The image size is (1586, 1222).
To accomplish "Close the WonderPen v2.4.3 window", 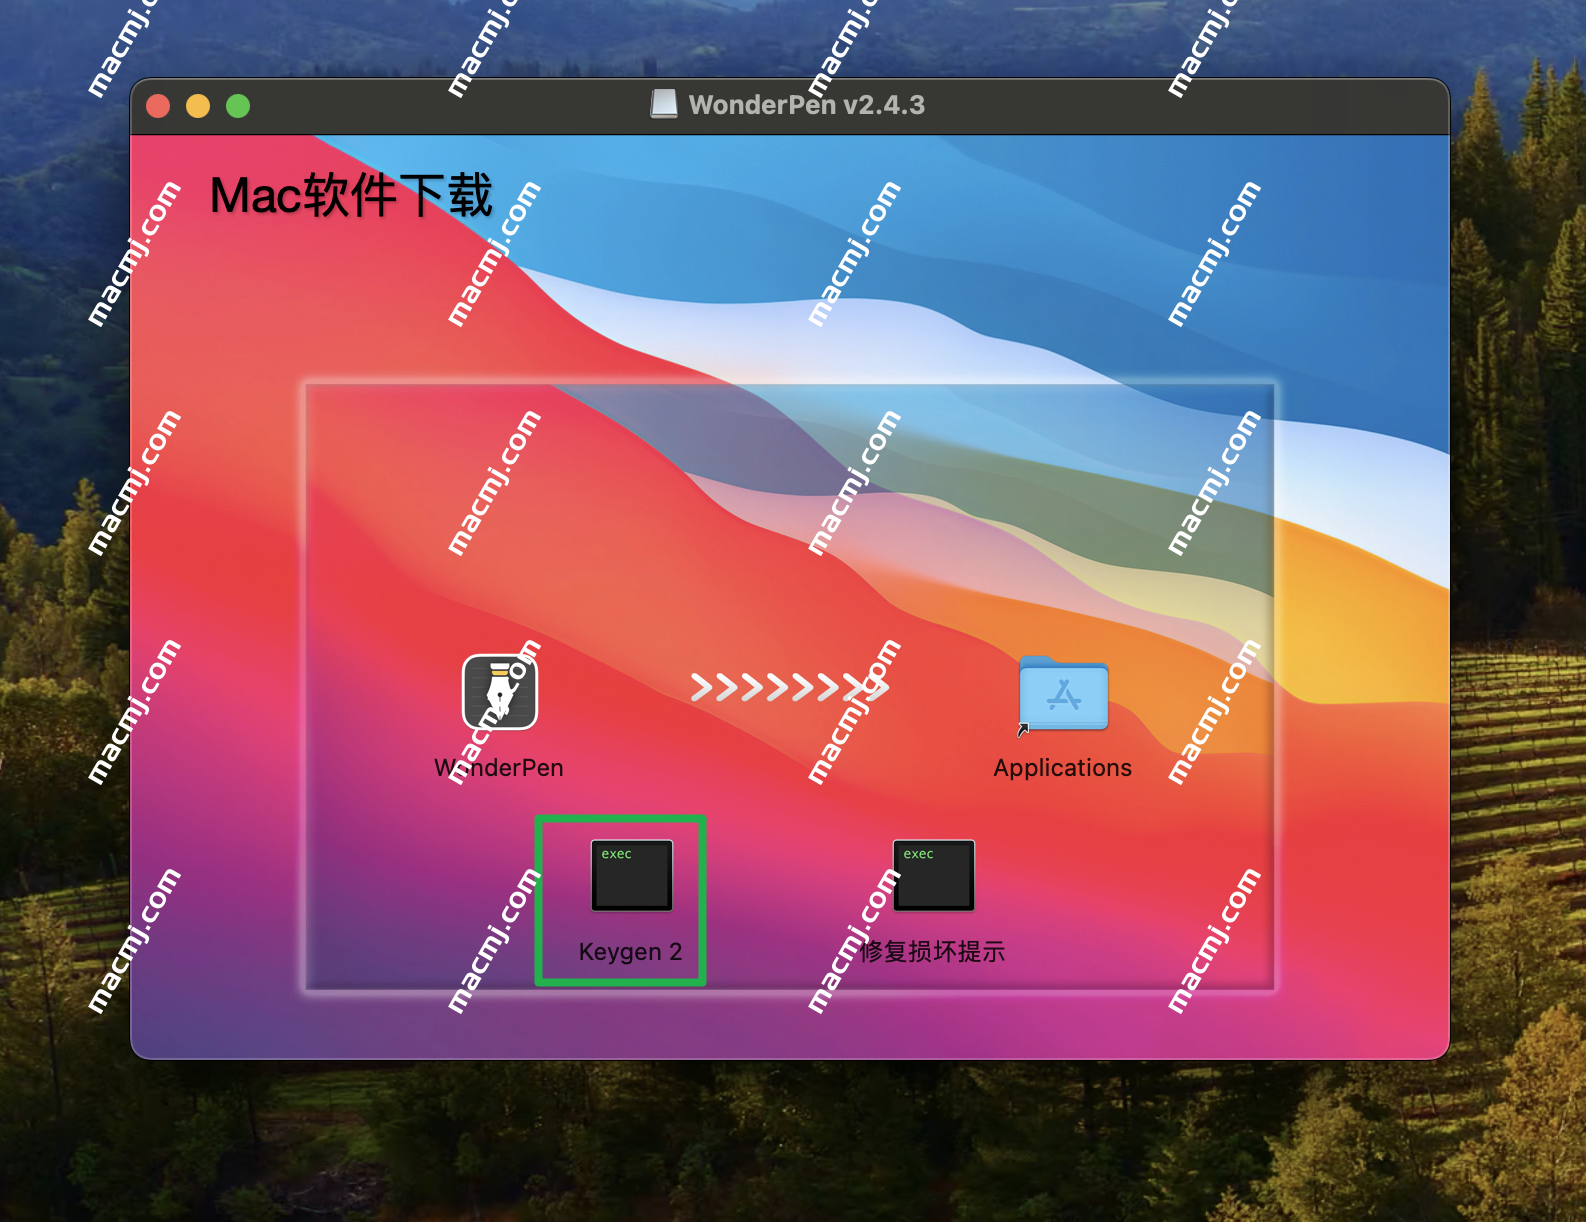I will coord(158,106).
